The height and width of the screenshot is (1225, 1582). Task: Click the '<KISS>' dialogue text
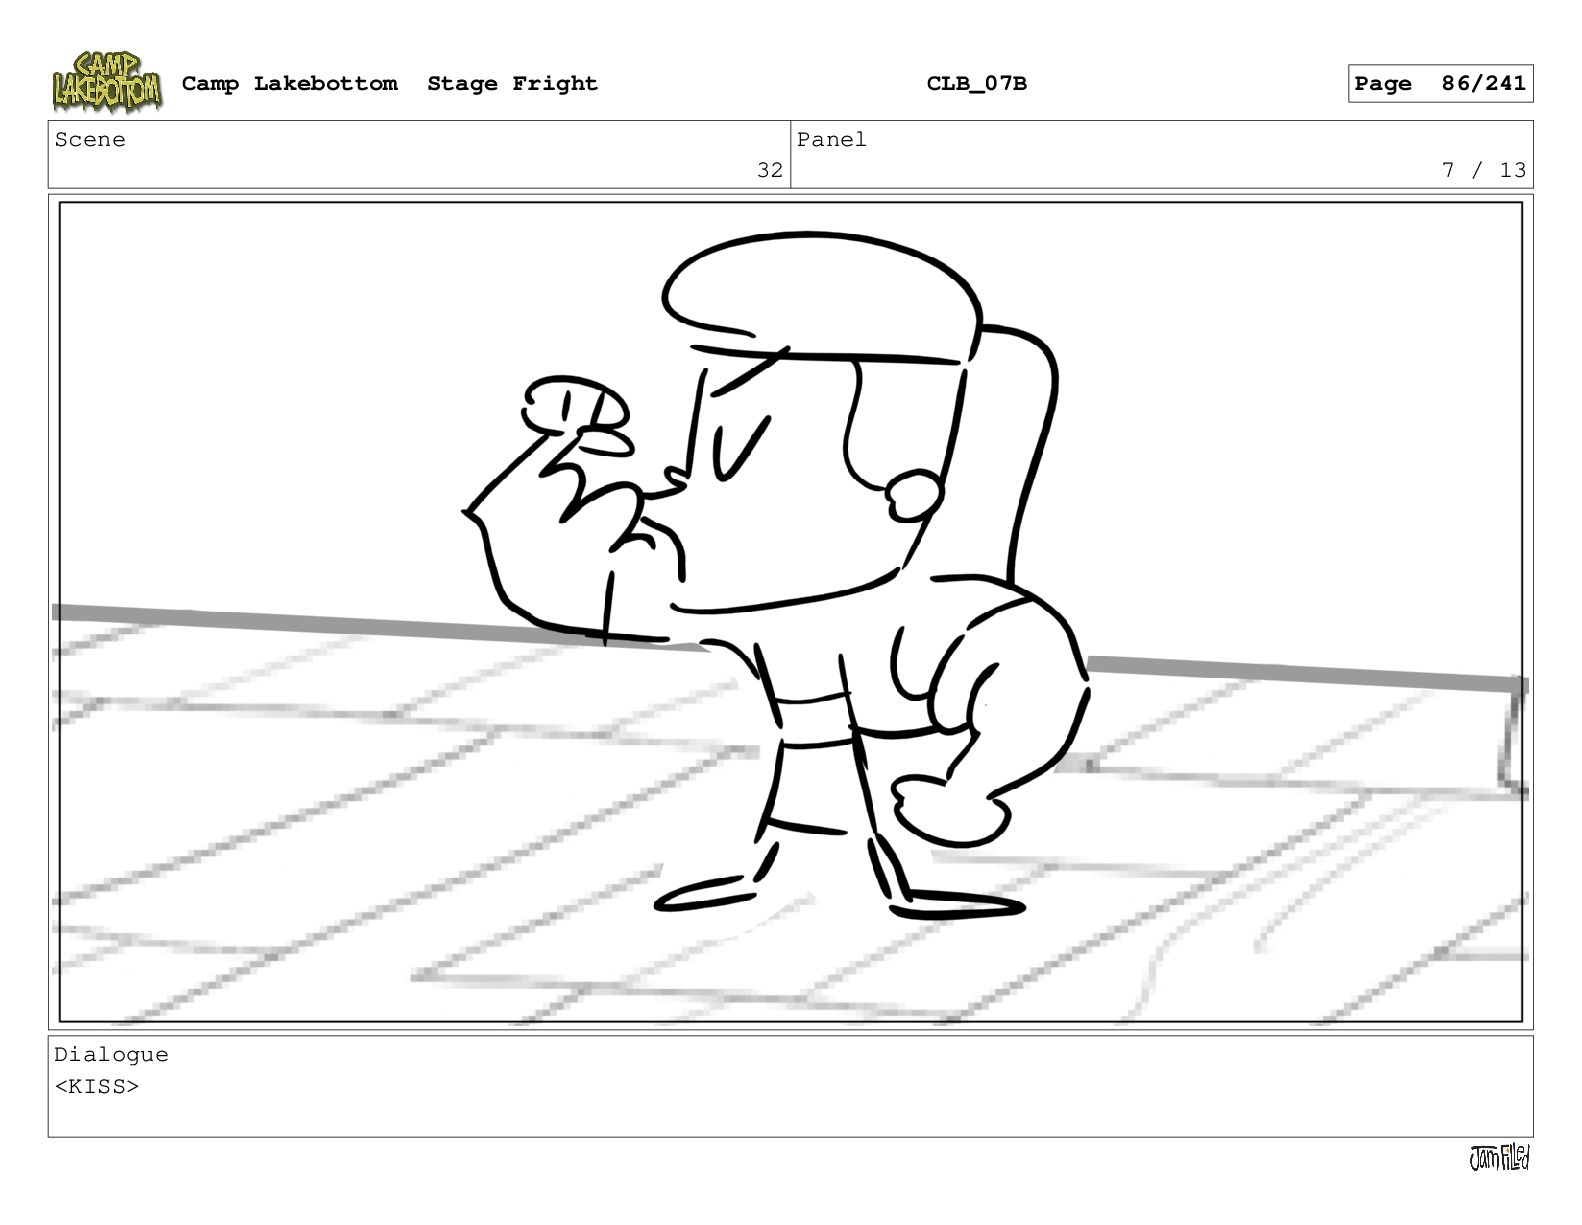click(97, 1086)
